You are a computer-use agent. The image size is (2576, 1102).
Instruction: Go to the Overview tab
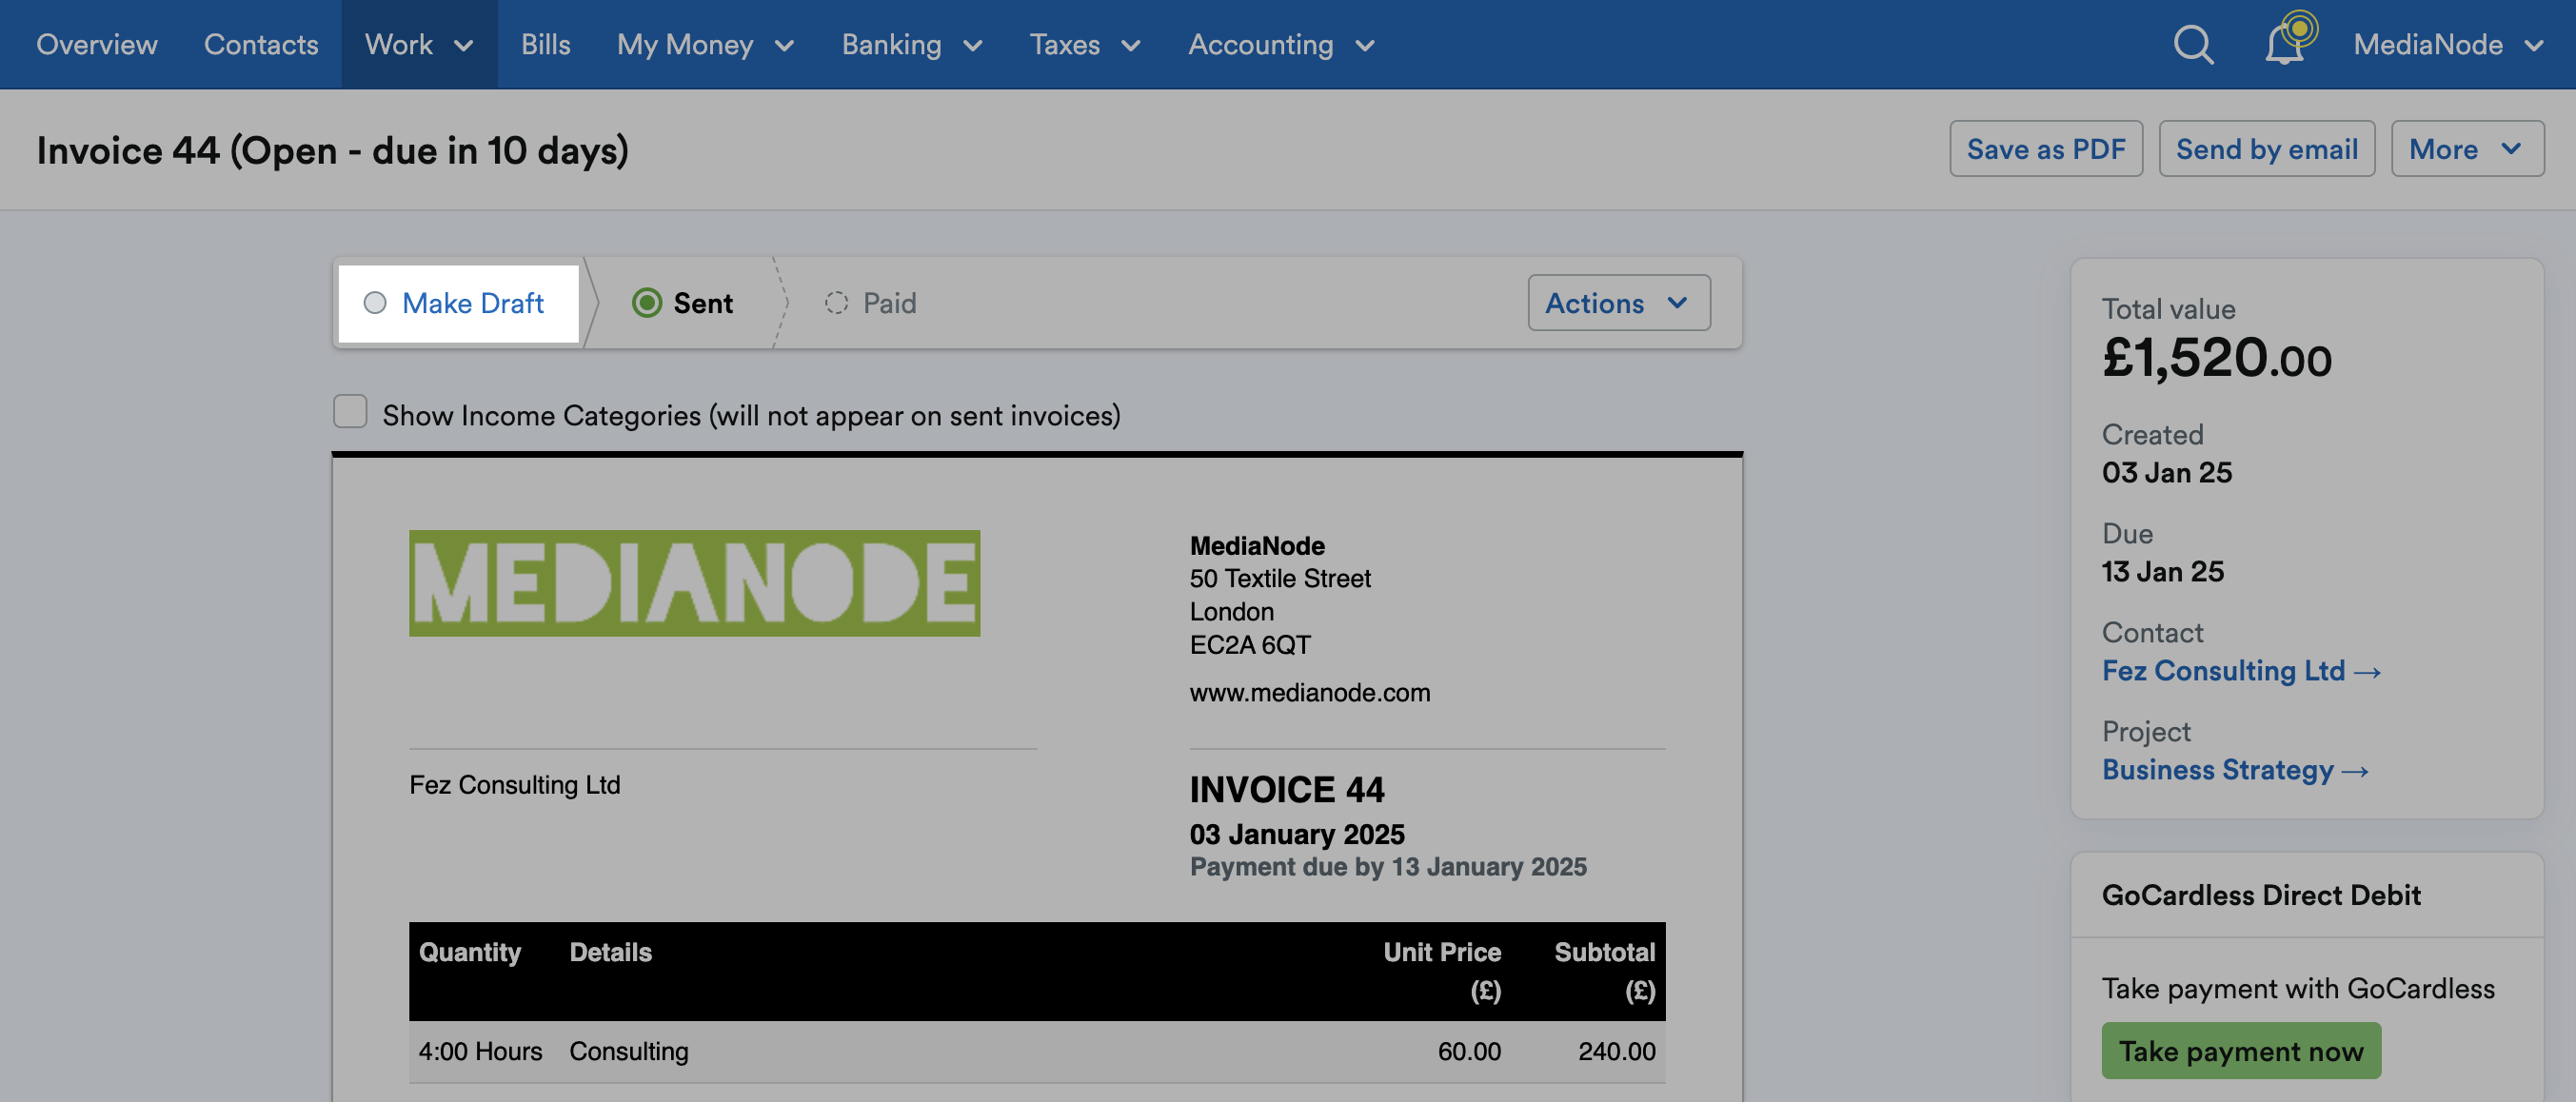tap(97, 44)
